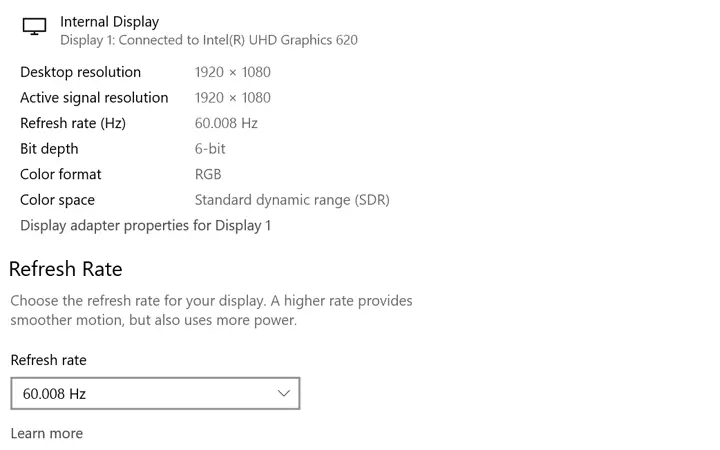The image size is (720, 450).
Task: Open Display adapter properties for Display 1
Action: tap(146, 225)
